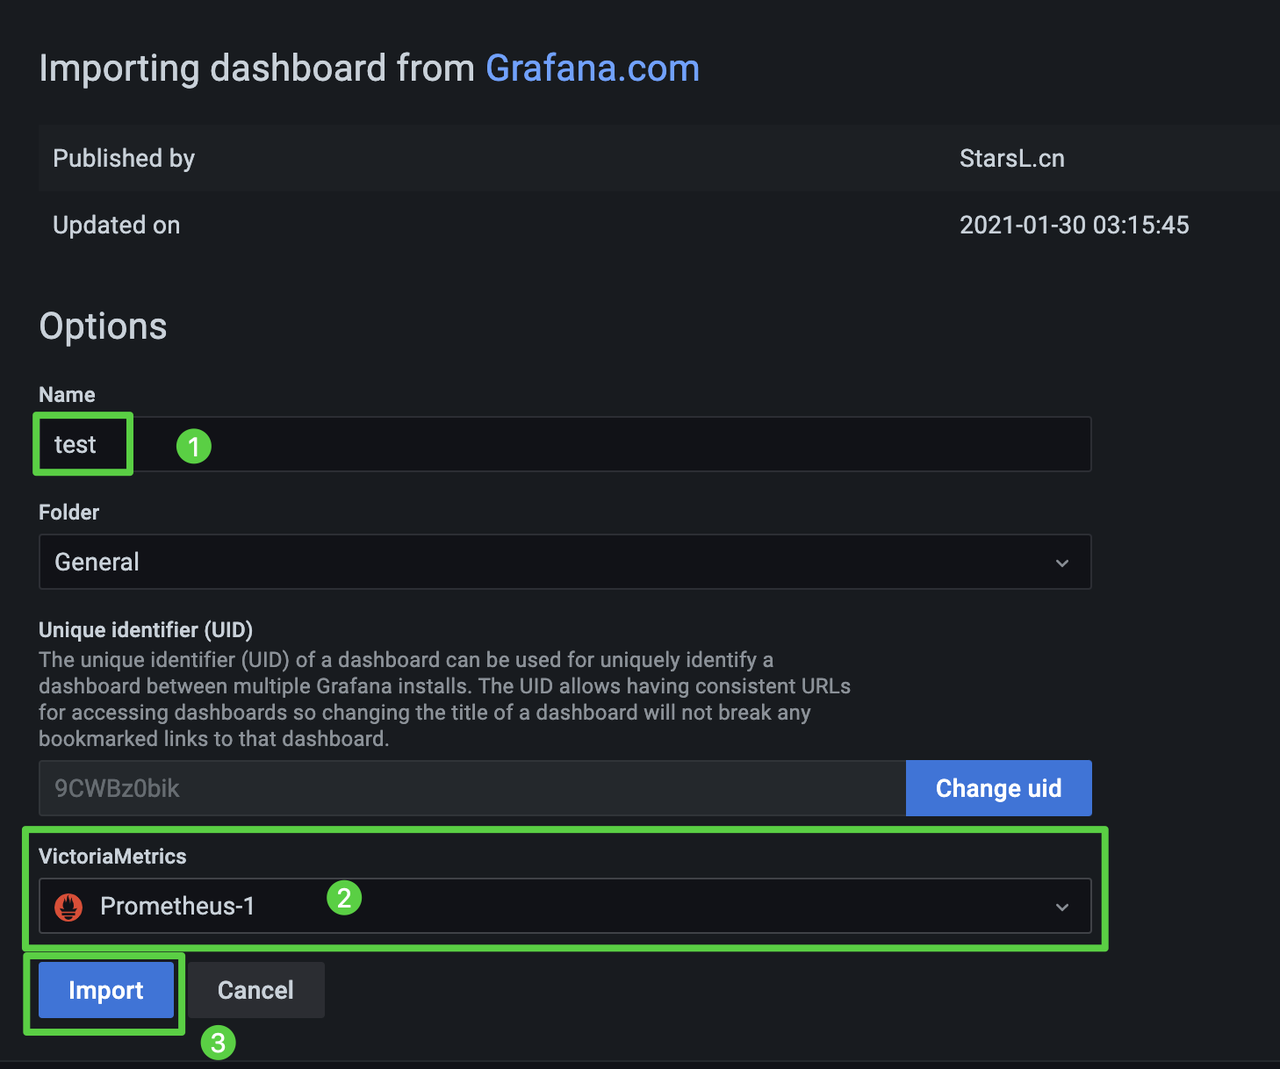Open the Grafana.com link
1280x1069 pixels.
click(x=592, y=68)
